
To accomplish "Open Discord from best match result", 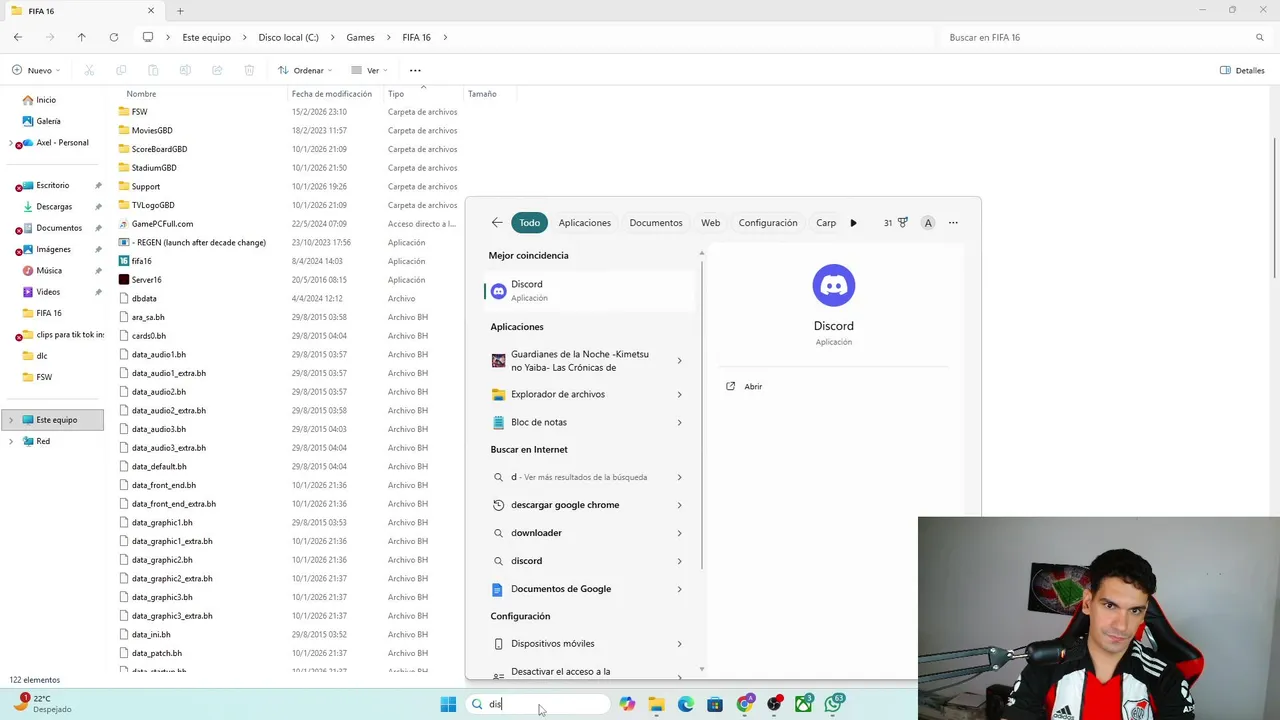I will [589, 290].
